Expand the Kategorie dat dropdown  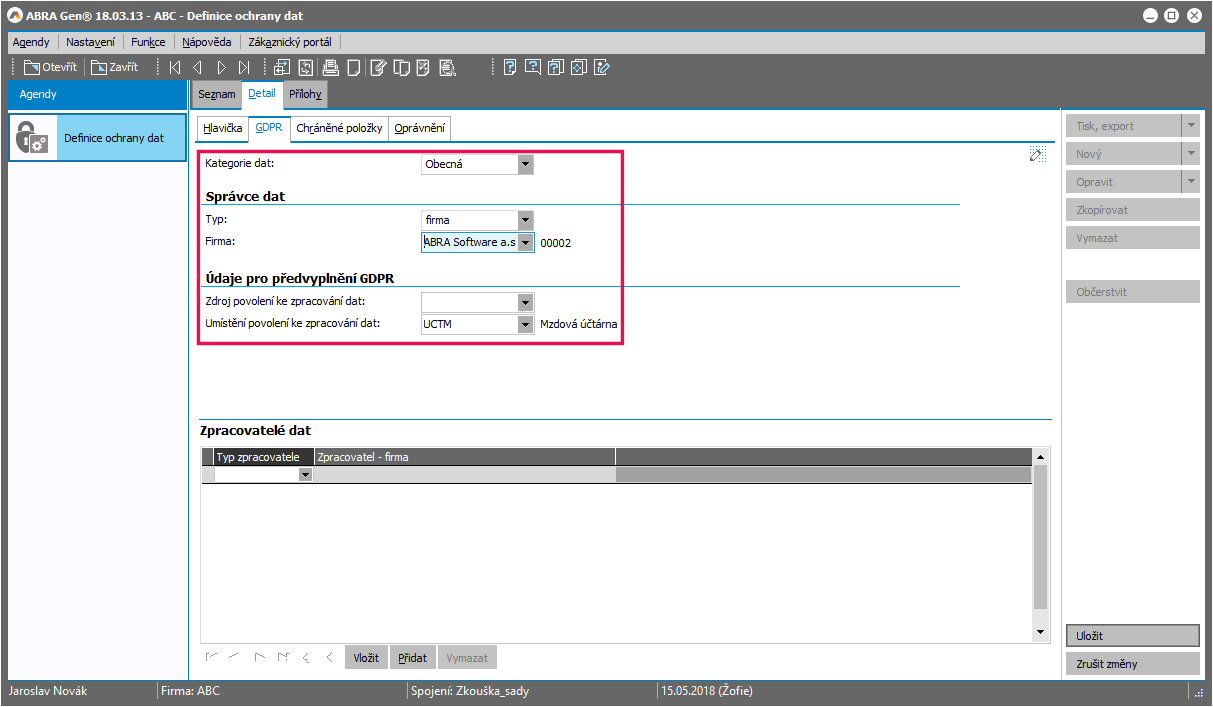point(525,164)
